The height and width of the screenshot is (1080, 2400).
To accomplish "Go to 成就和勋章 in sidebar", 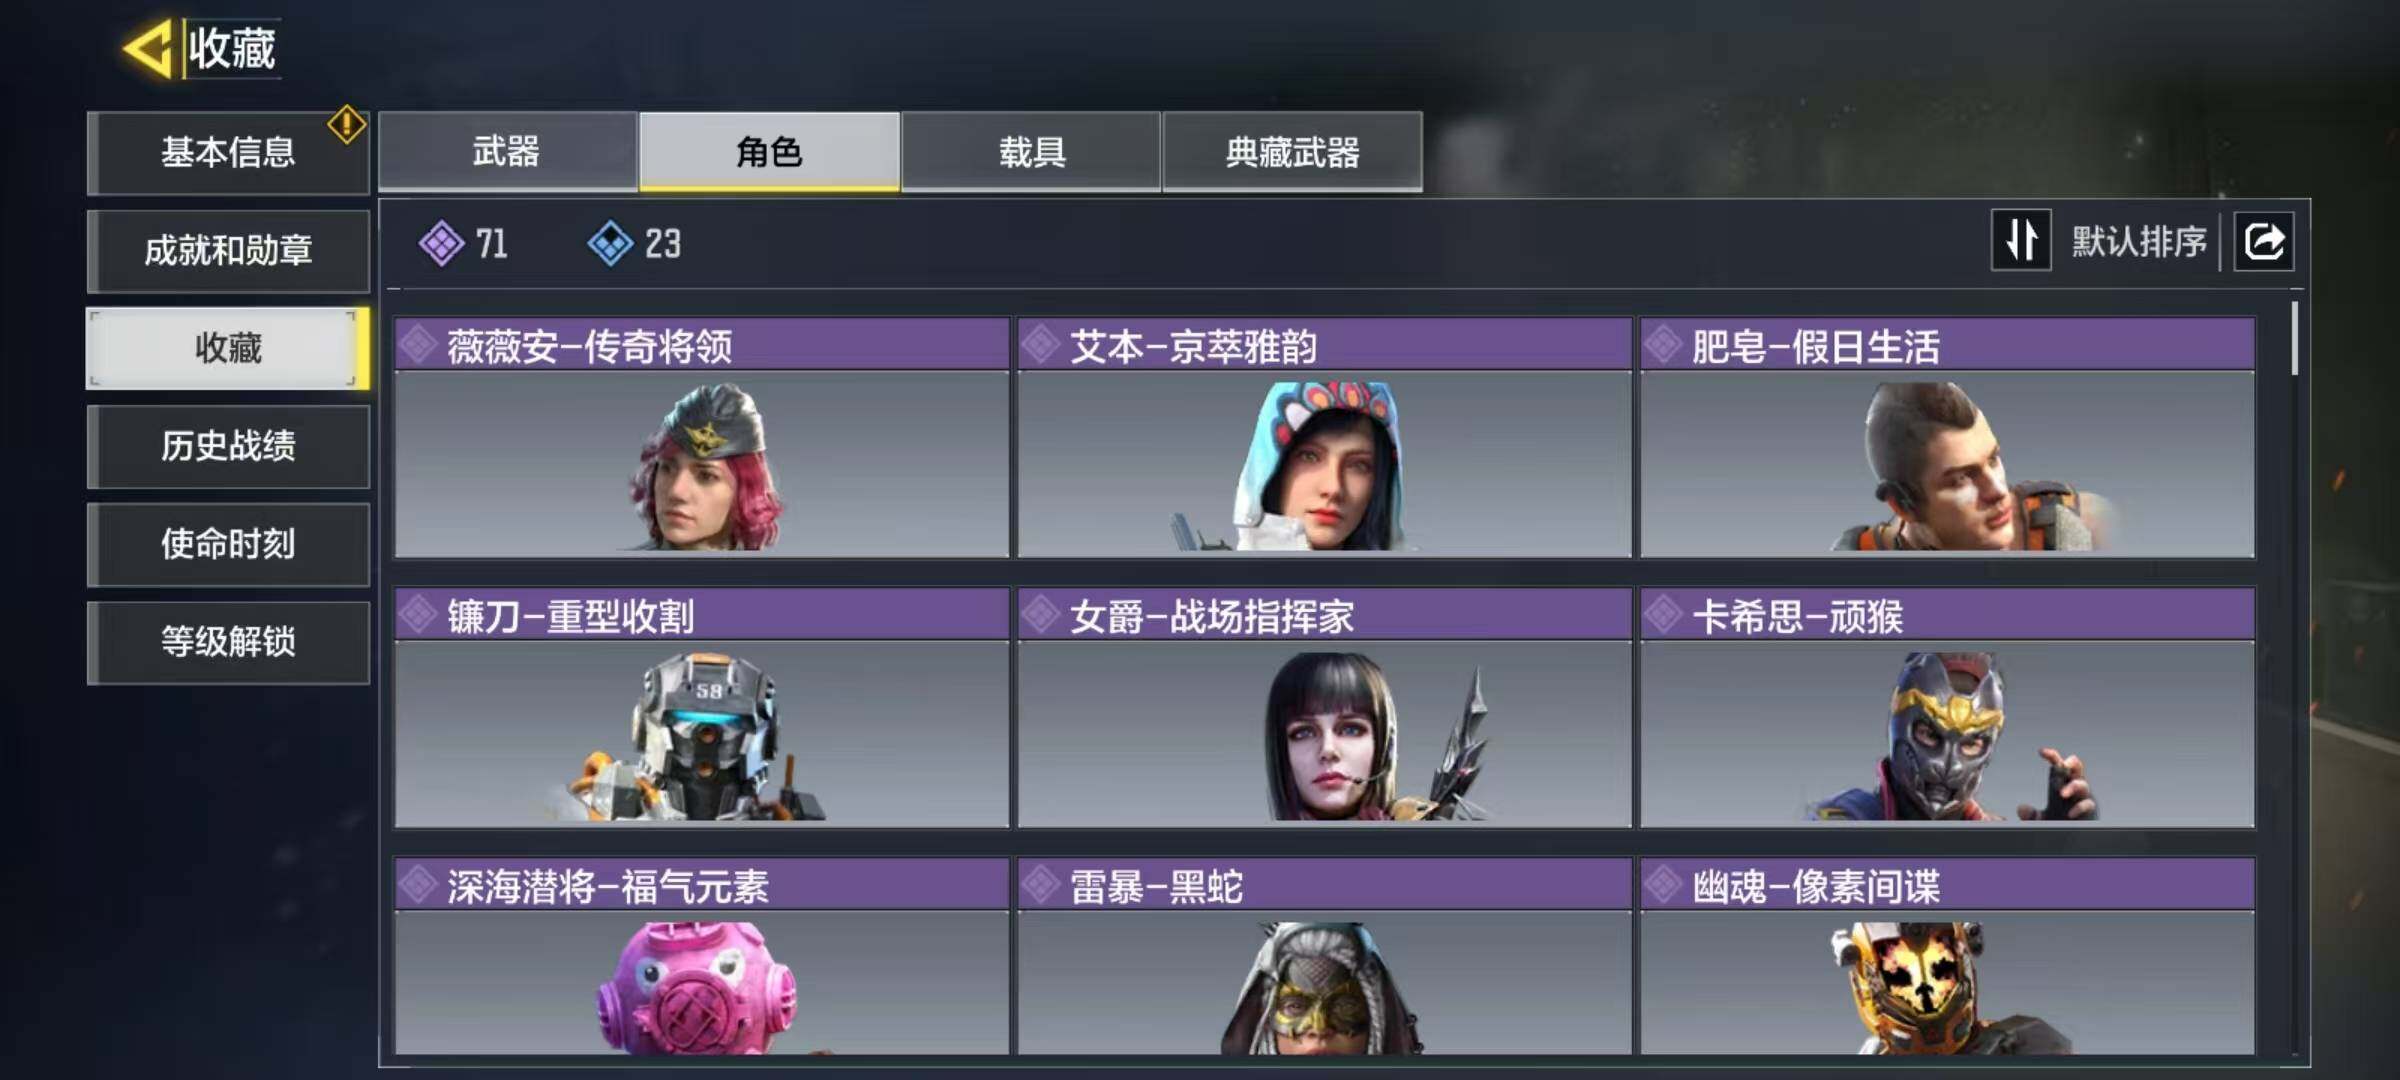I will [x=228, y=250].
